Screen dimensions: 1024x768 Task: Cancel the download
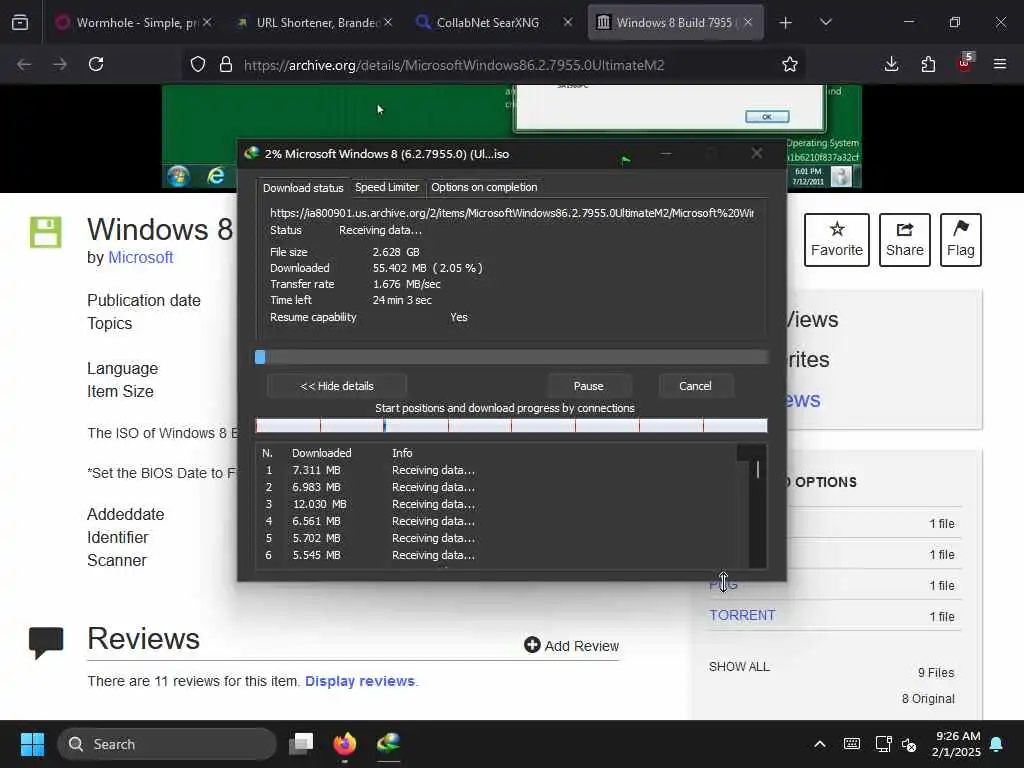point(695,386)
